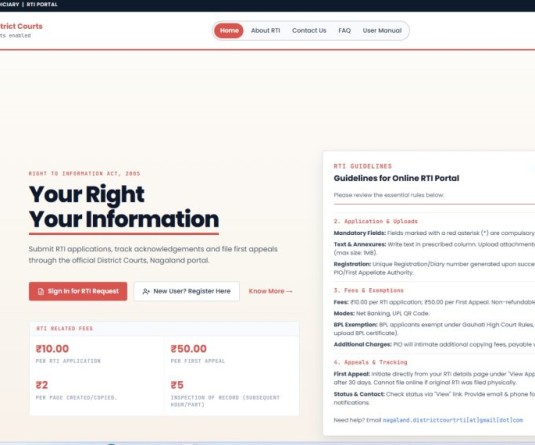The image size is (535, 445).
Task: Click Sign In for RTI Request button
Action: point(78,291)
